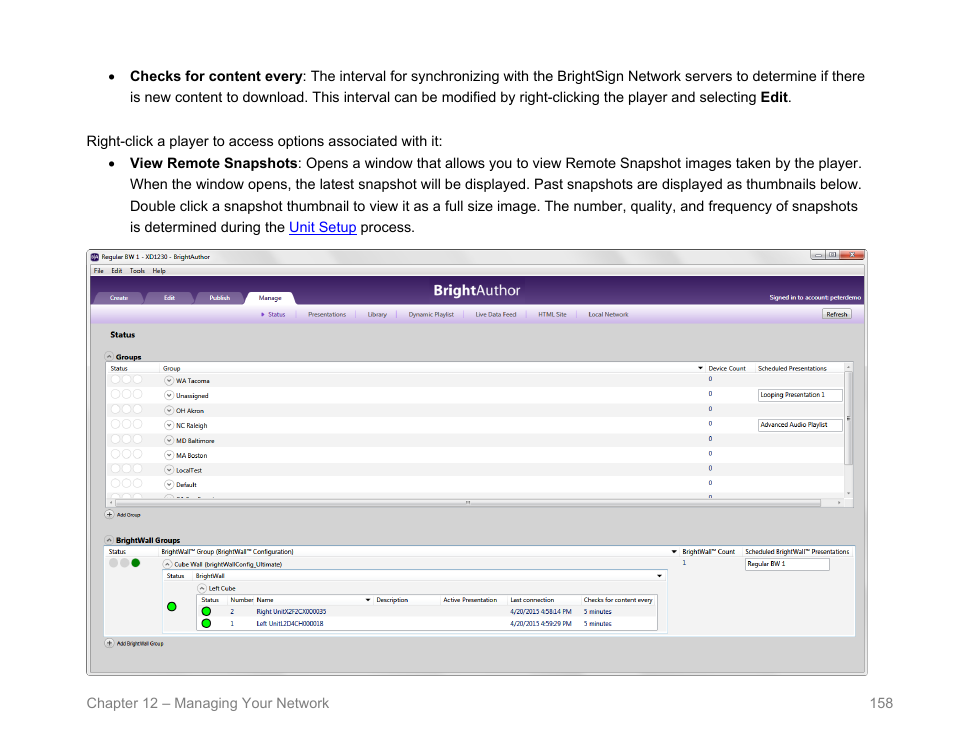The image size is (954, 738).
Task: Click Cube Wall green status indicator
Action: 136,563
